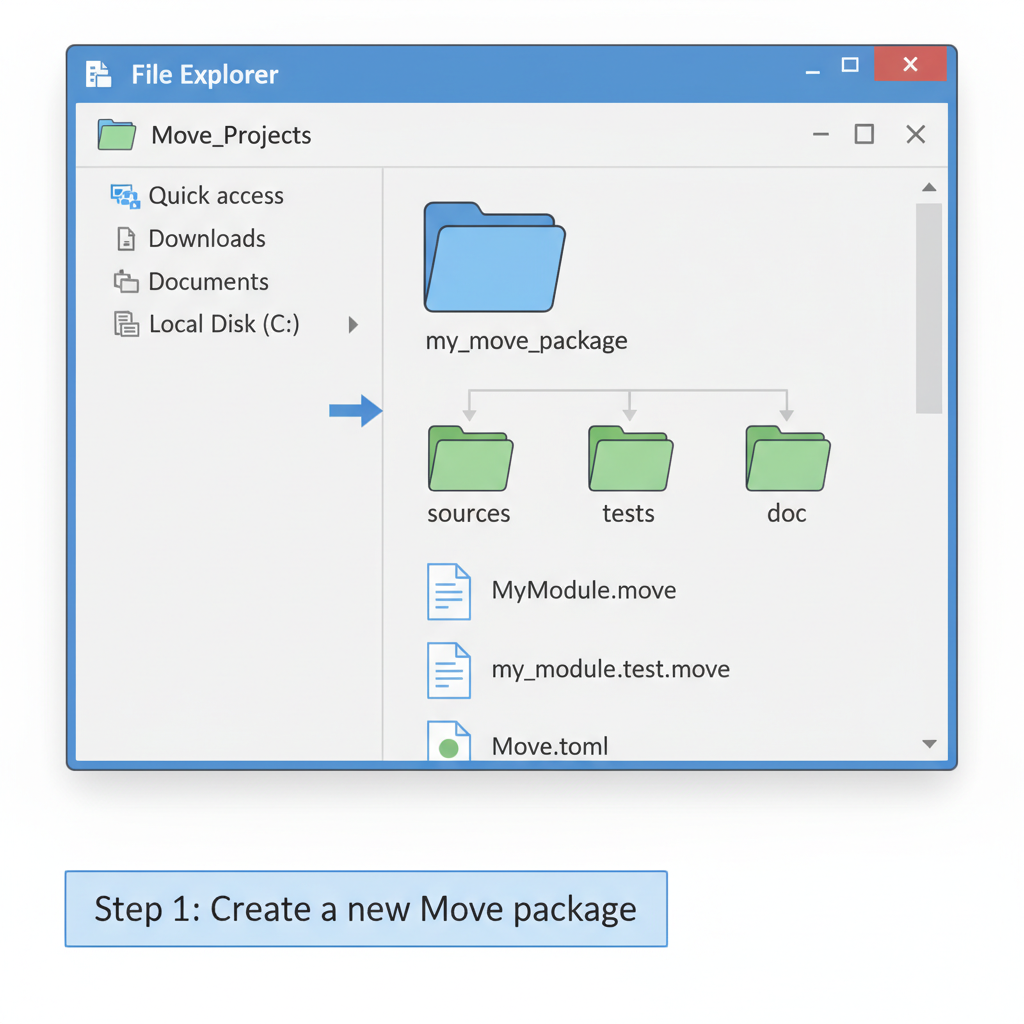Click the Downloads sidebar label

(207, 238)
